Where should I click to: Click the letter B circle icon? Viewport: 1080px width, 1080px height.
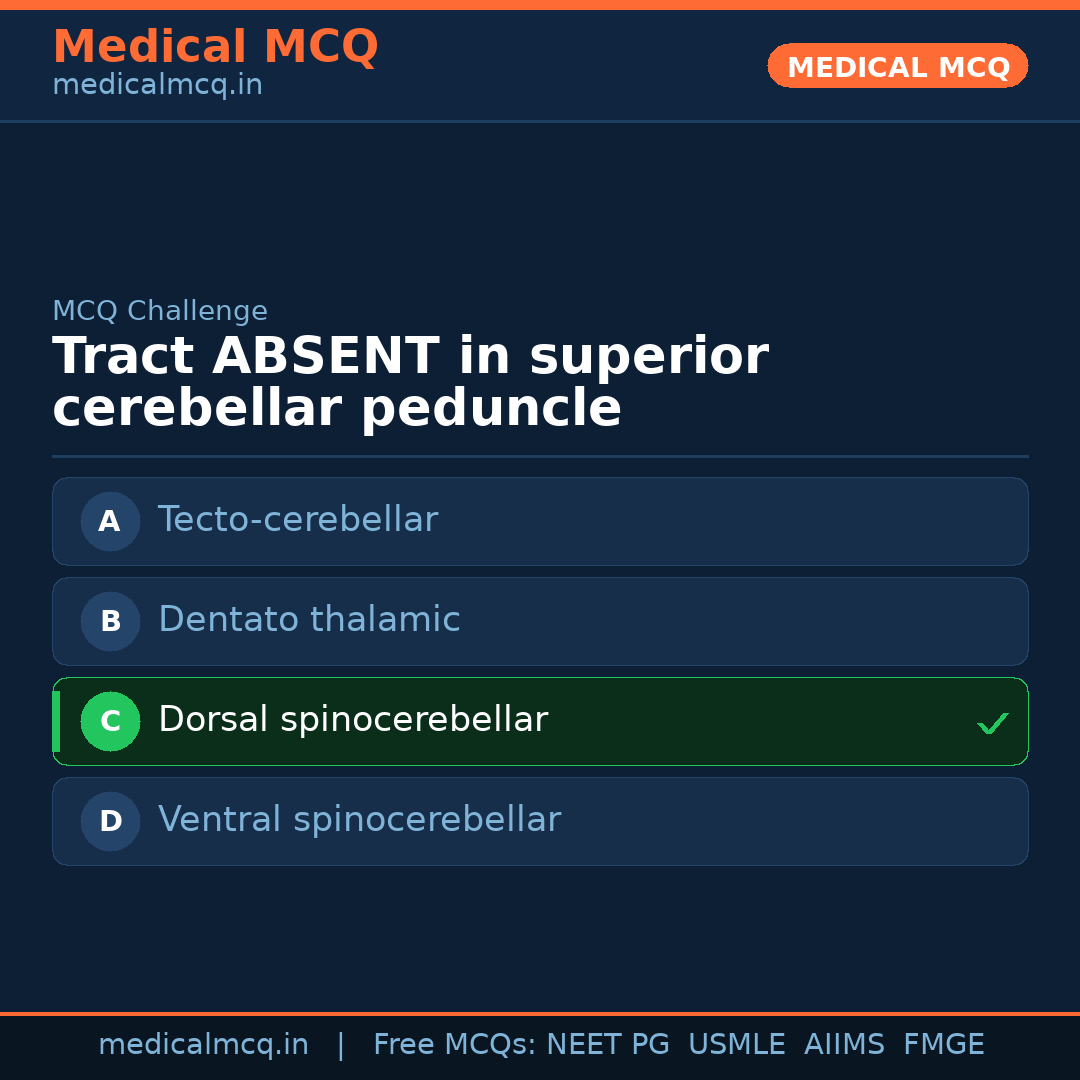[110, 621]
